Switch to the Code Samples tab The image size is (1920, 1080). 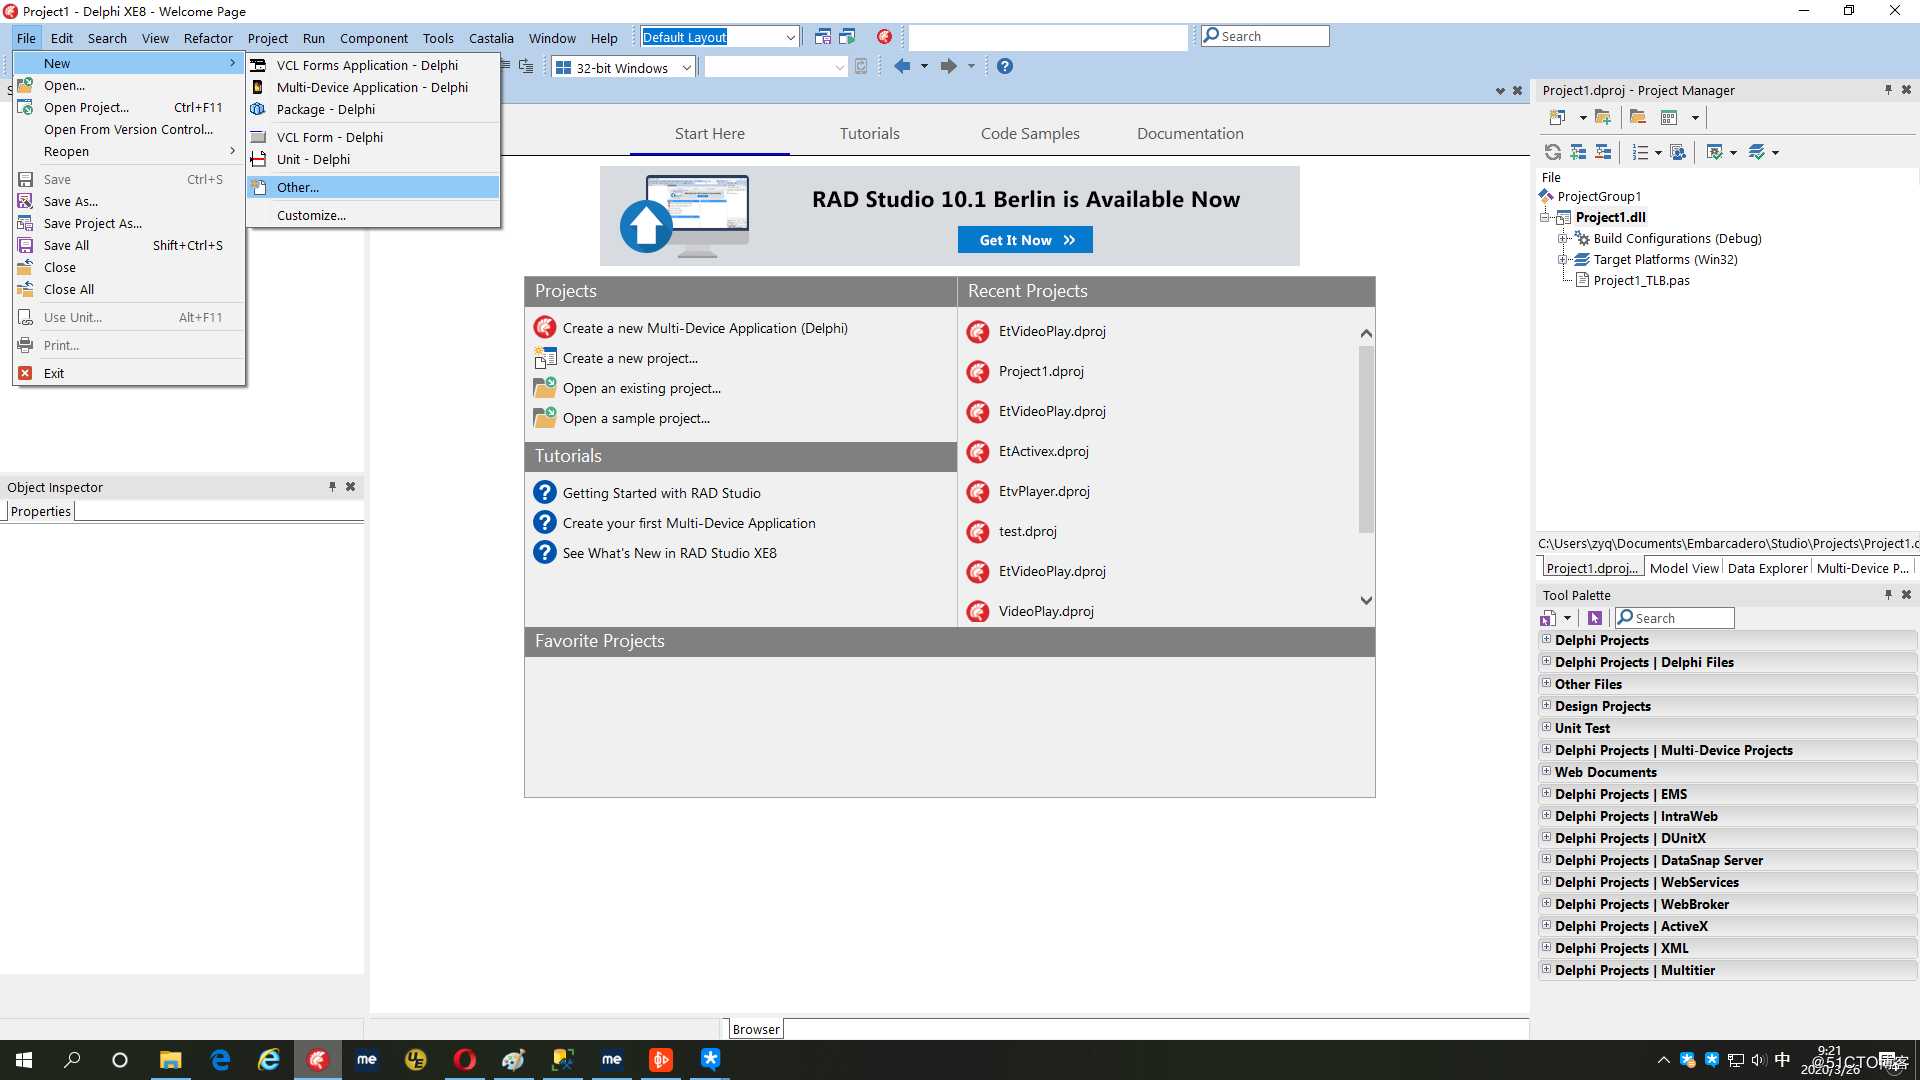pos(1030,133)
